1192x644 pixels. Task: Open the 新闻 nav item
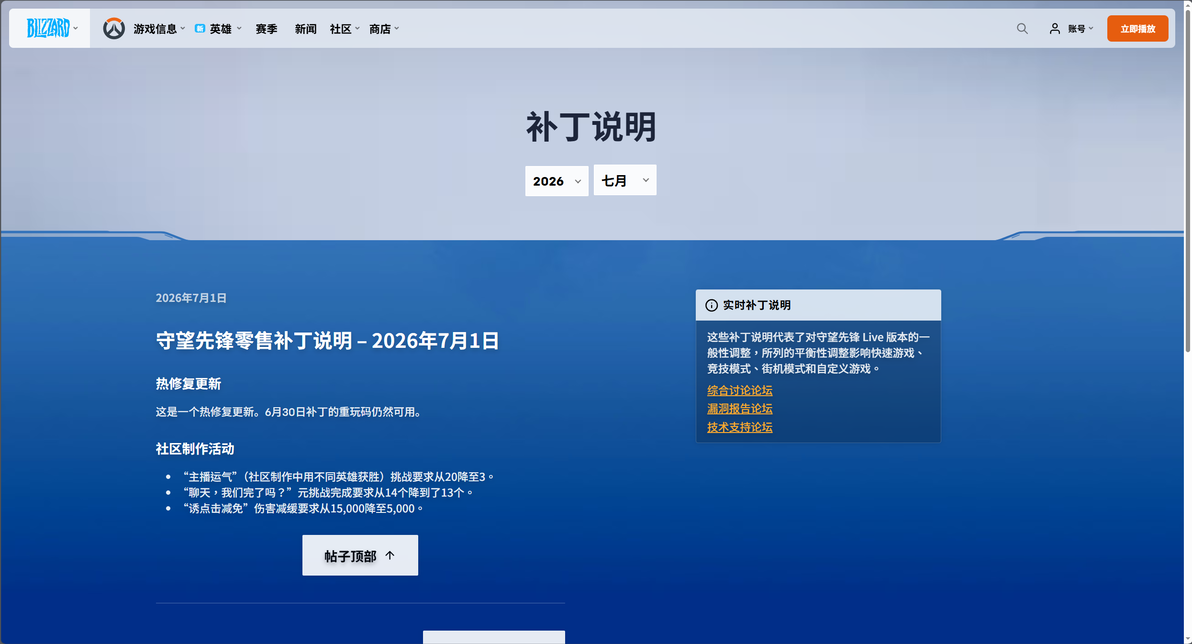[306, 28]
